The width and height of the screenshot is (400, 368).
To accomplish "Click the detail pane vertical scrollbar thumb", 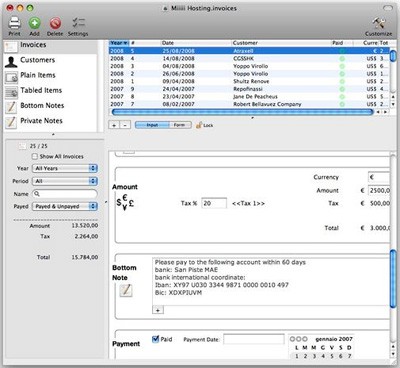I will point(393,279).
